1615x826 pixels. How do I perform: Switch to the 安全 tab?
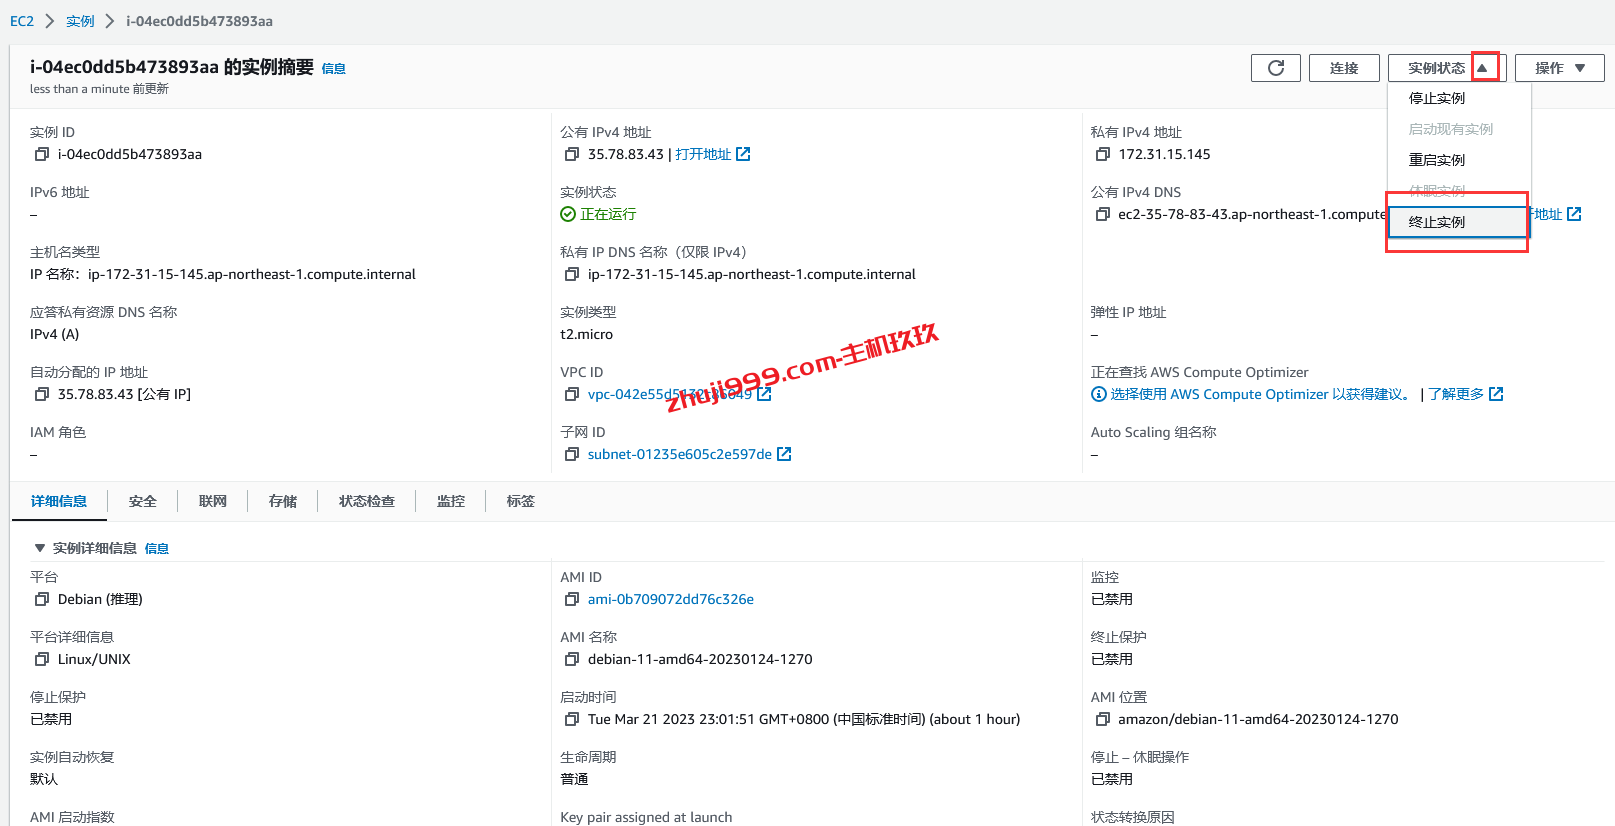tap(143, 501)
